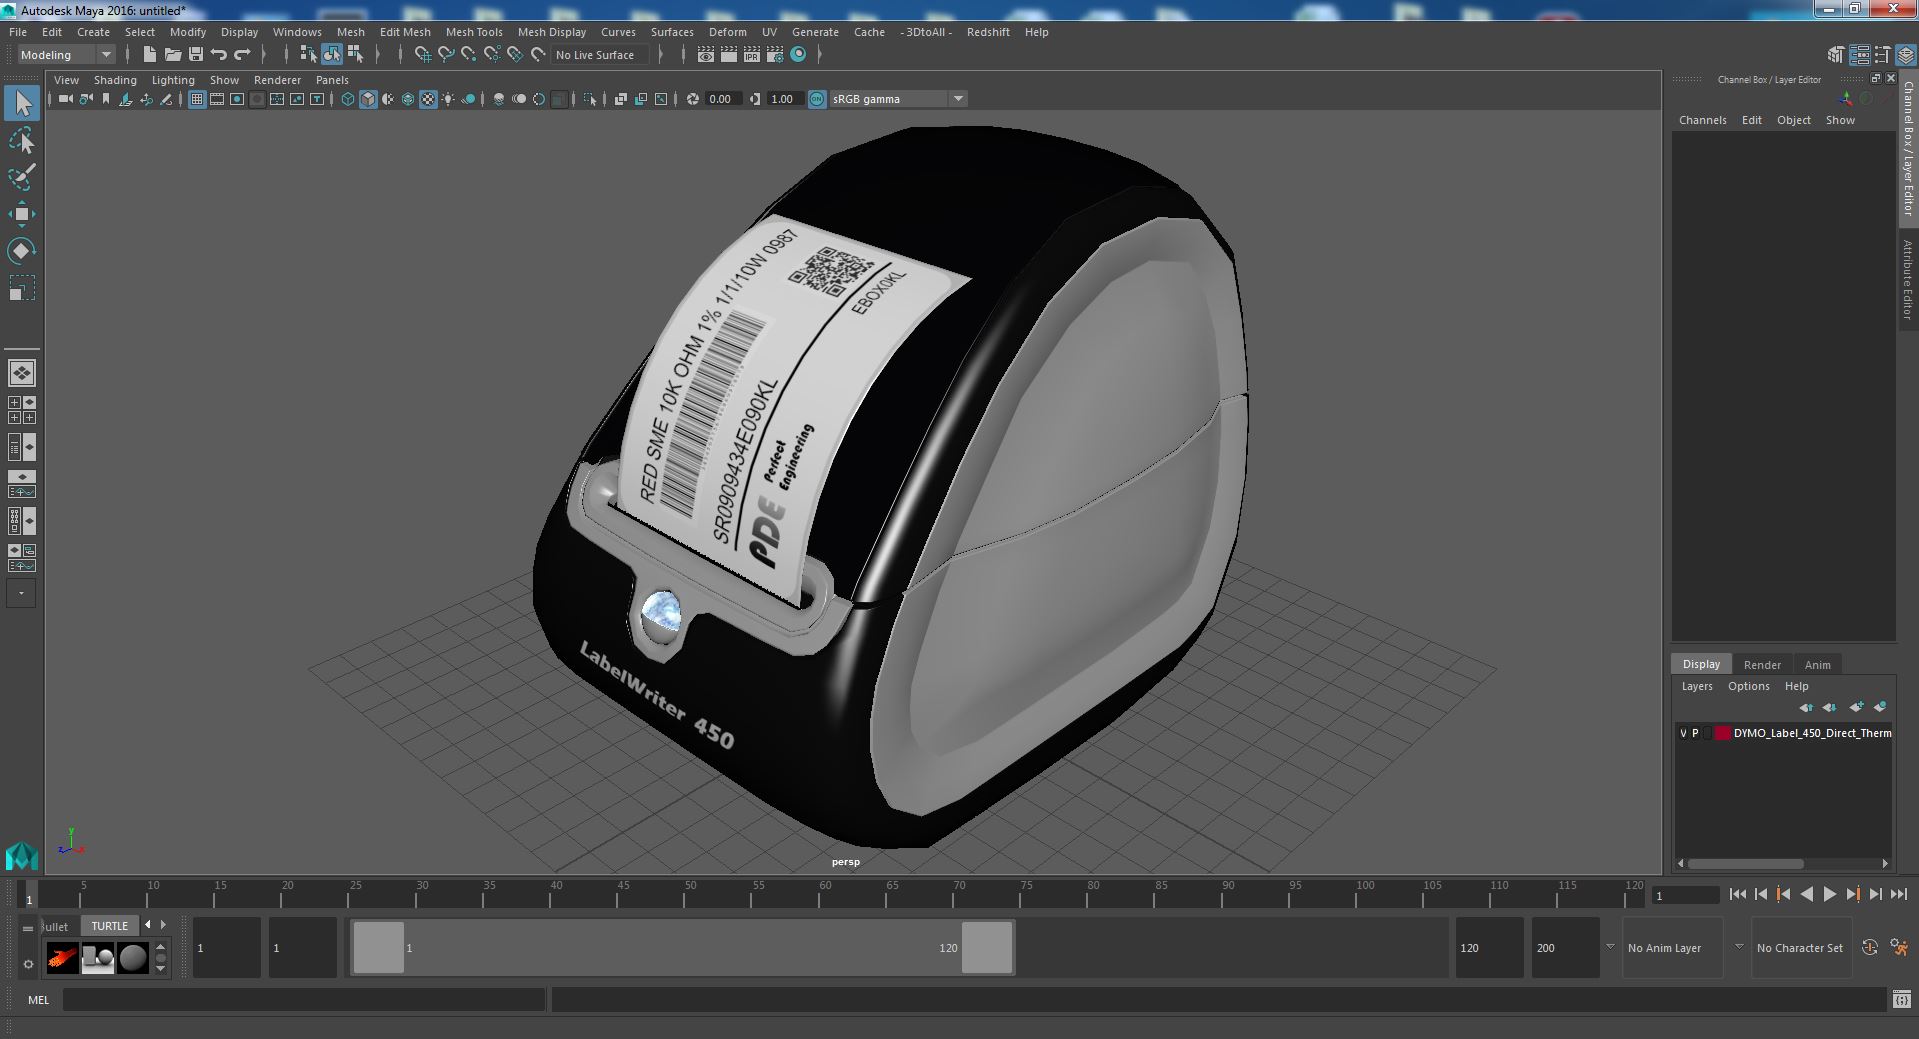1919x1039 pixels.
Task: Activate the Lasso Select tool
Action: pos(22,140)
